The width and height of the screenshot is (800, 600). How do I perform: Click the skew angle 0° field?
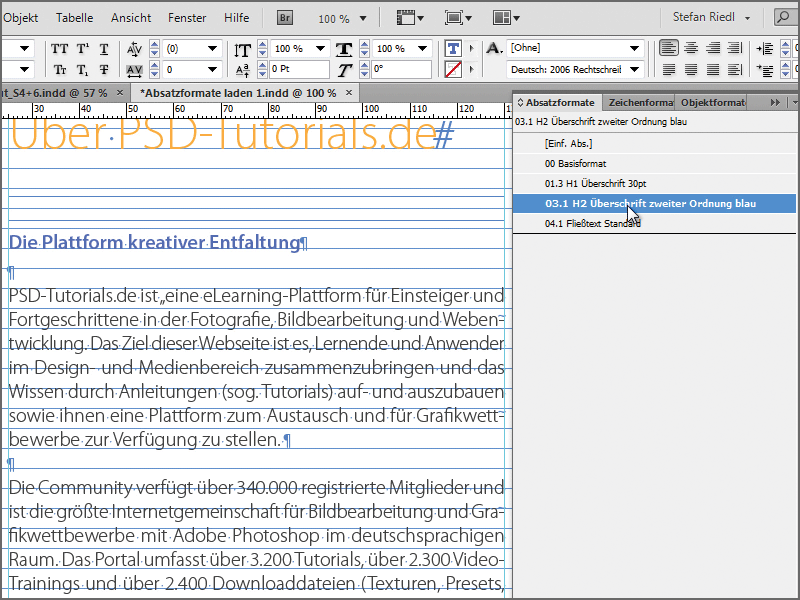tap(402, 69)
